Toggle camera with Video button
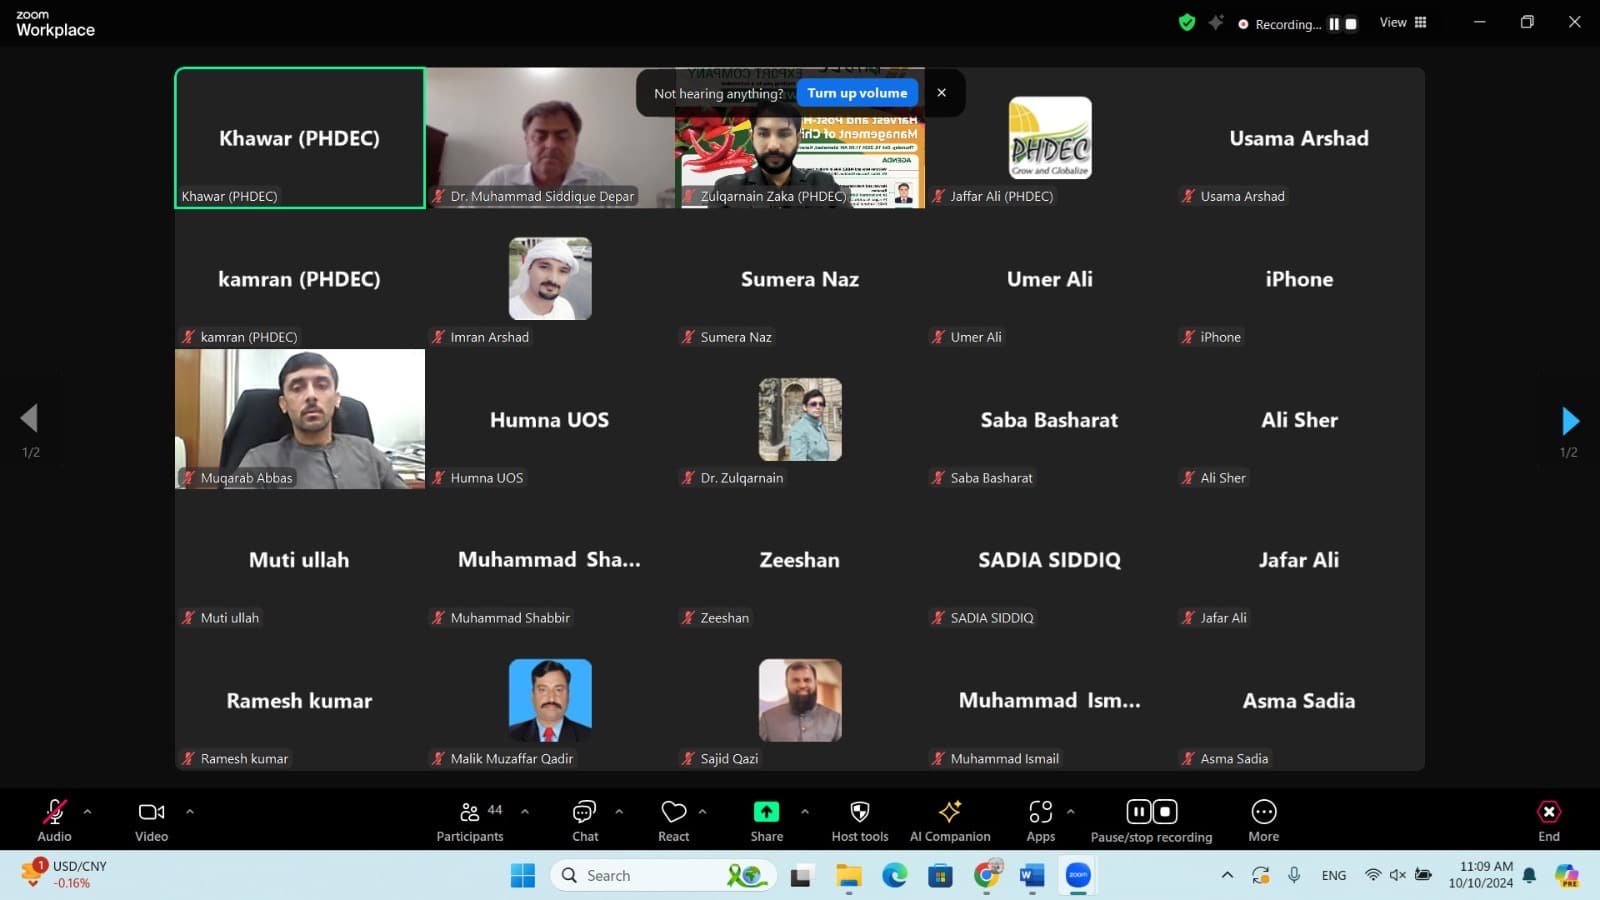Image resolution: width=1600 pixels, height=900 pixels. 151,820
